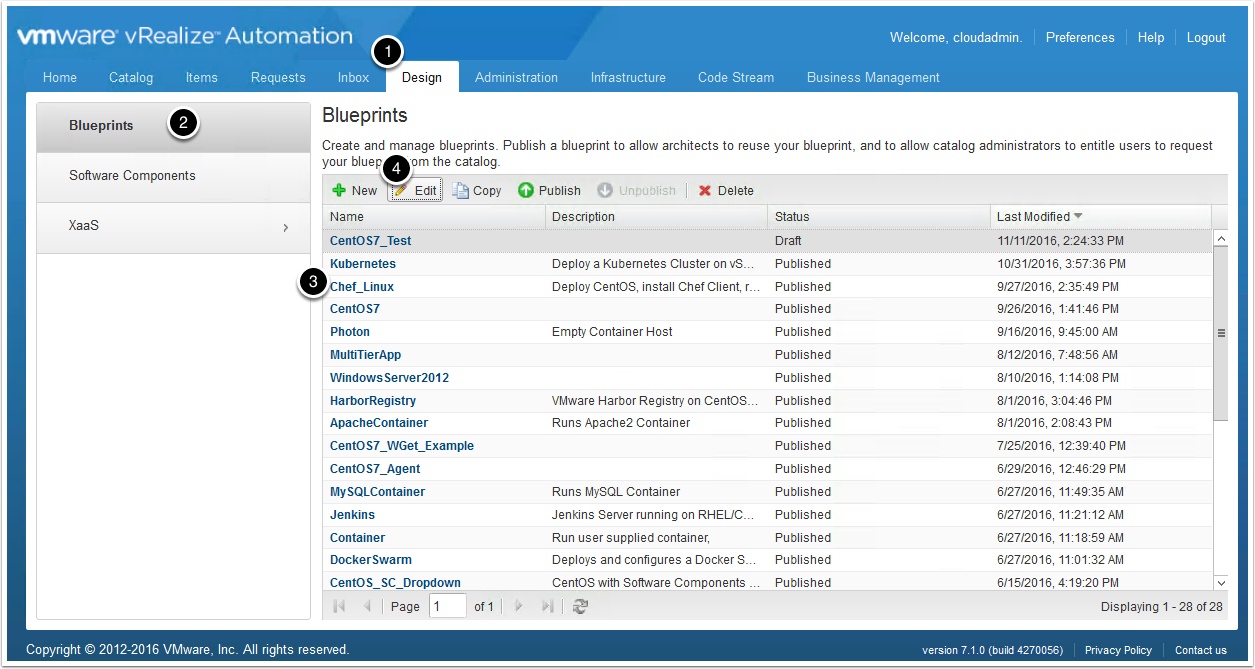The height and width of the screenshot is (669, 1255).
Task: Click the red Delete X icon
Action: (x=705, y=190)
